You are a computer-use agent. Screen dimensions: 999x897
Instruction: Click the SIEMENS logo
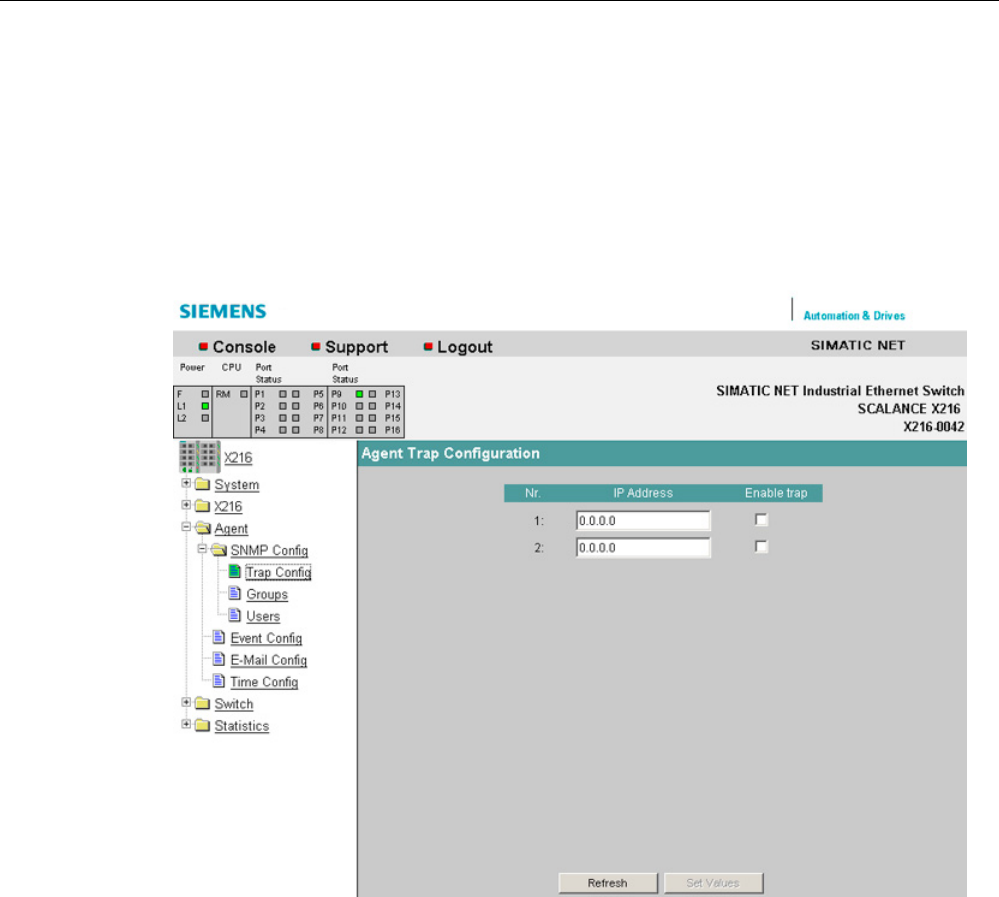coord(222,312)
